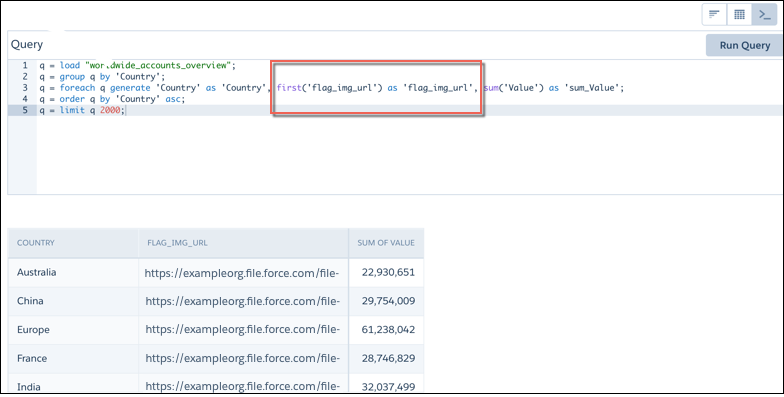Click the COUNTRY column header
Viewport: 784px width, 397px height.
point(36,243)
